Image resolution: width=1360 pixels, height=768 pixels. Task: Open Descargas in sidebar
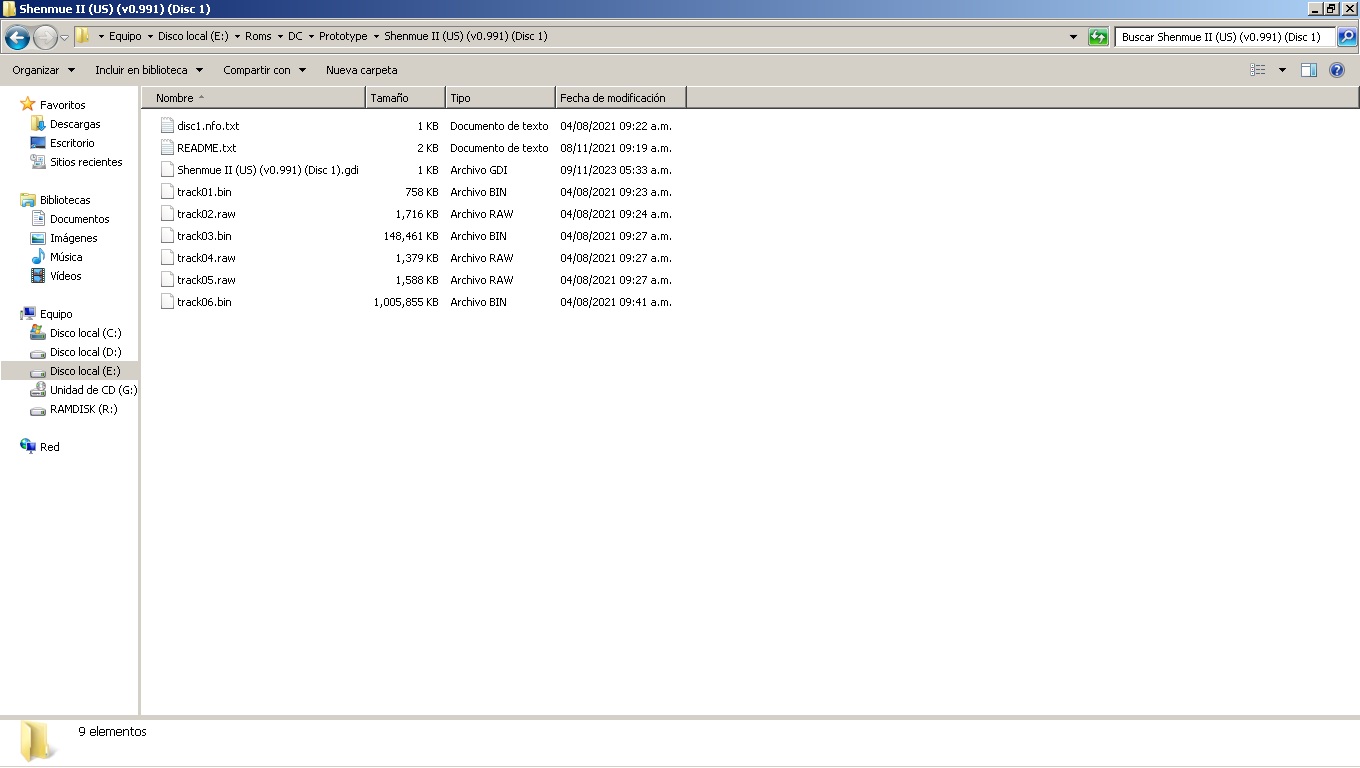75,124
